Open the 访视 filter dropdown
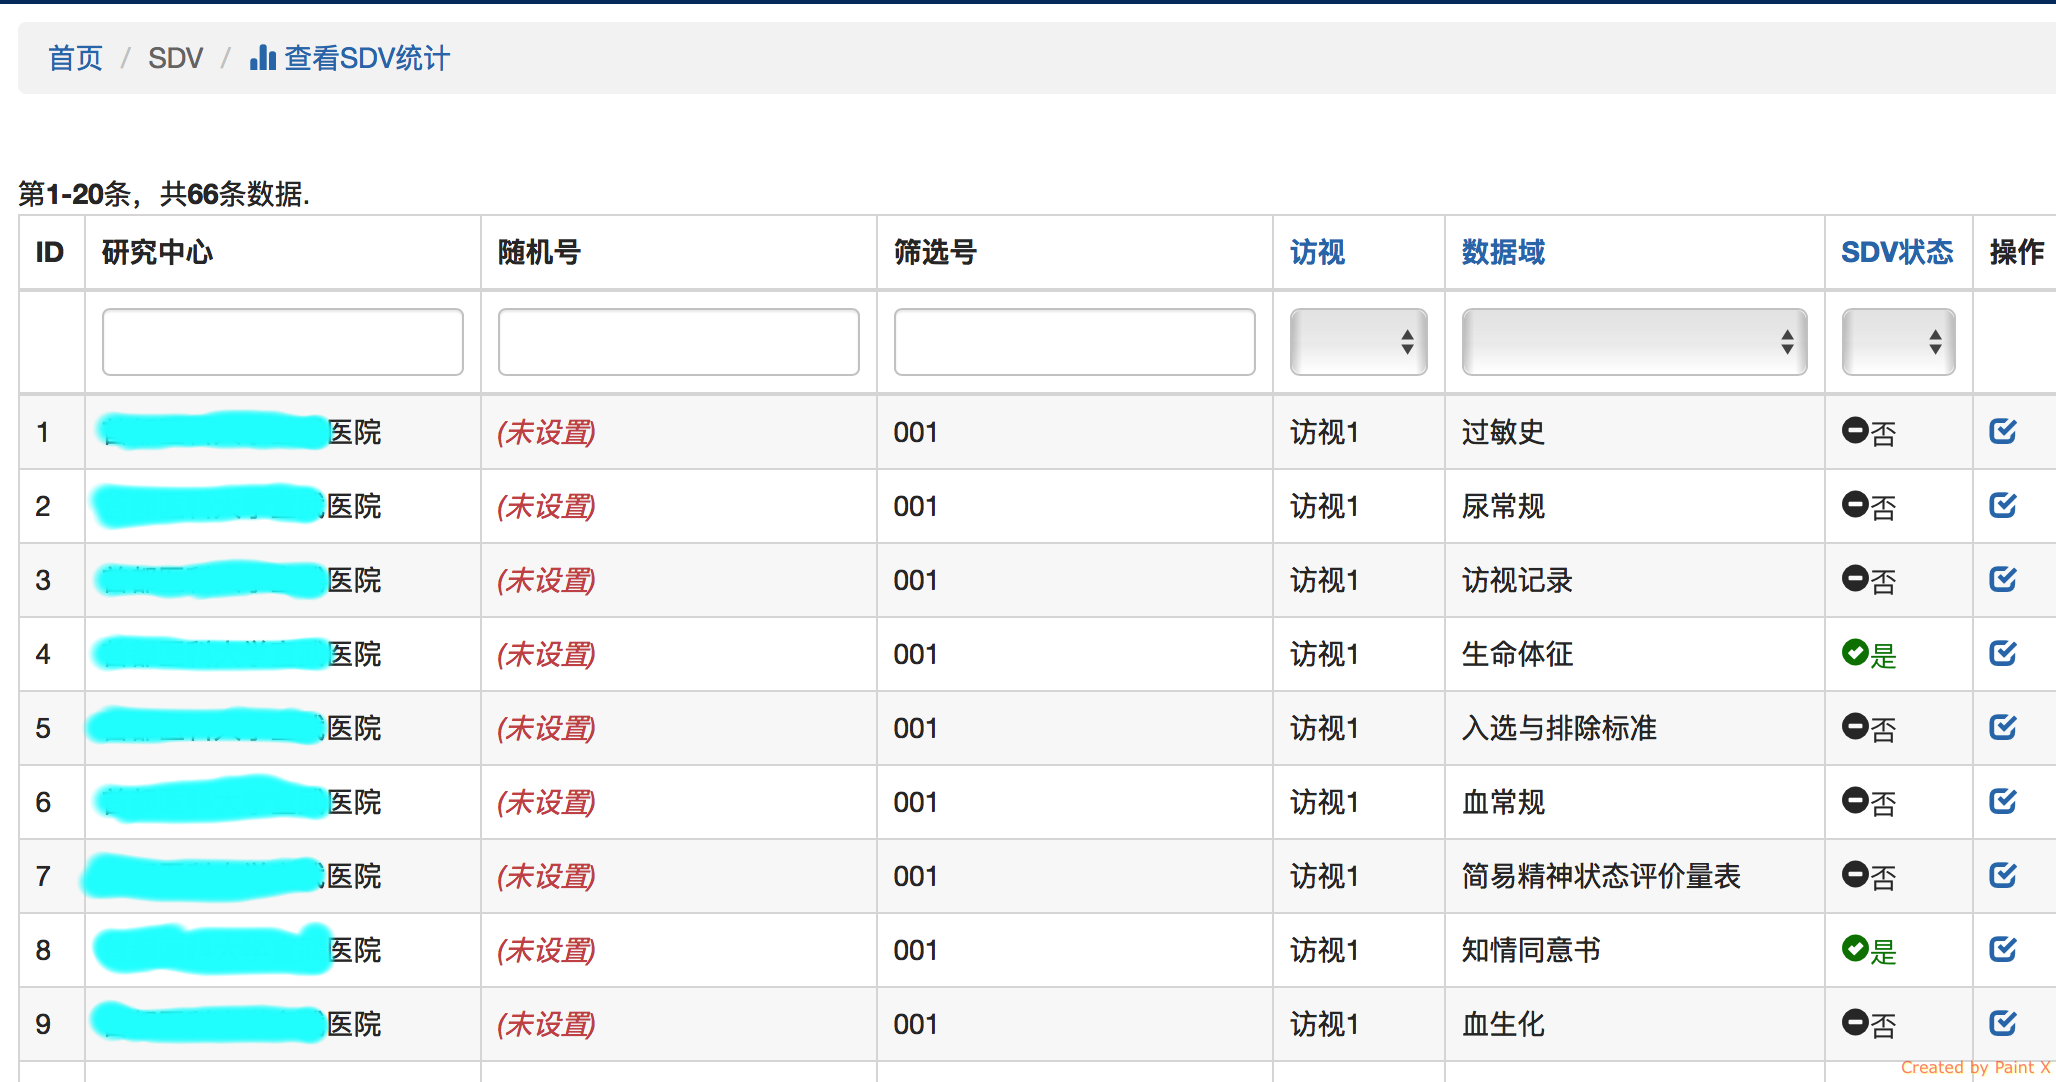Viewport: 2056px width, 1082px height. coord(1358,342)
